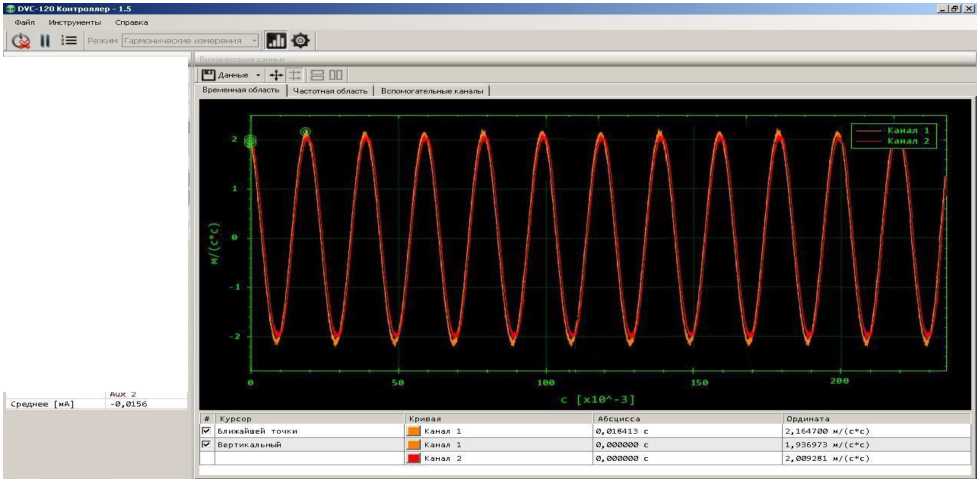Screen dimensions: 980x482
Task: Click the Среднее [мА] row label
Action: [42, 404]
